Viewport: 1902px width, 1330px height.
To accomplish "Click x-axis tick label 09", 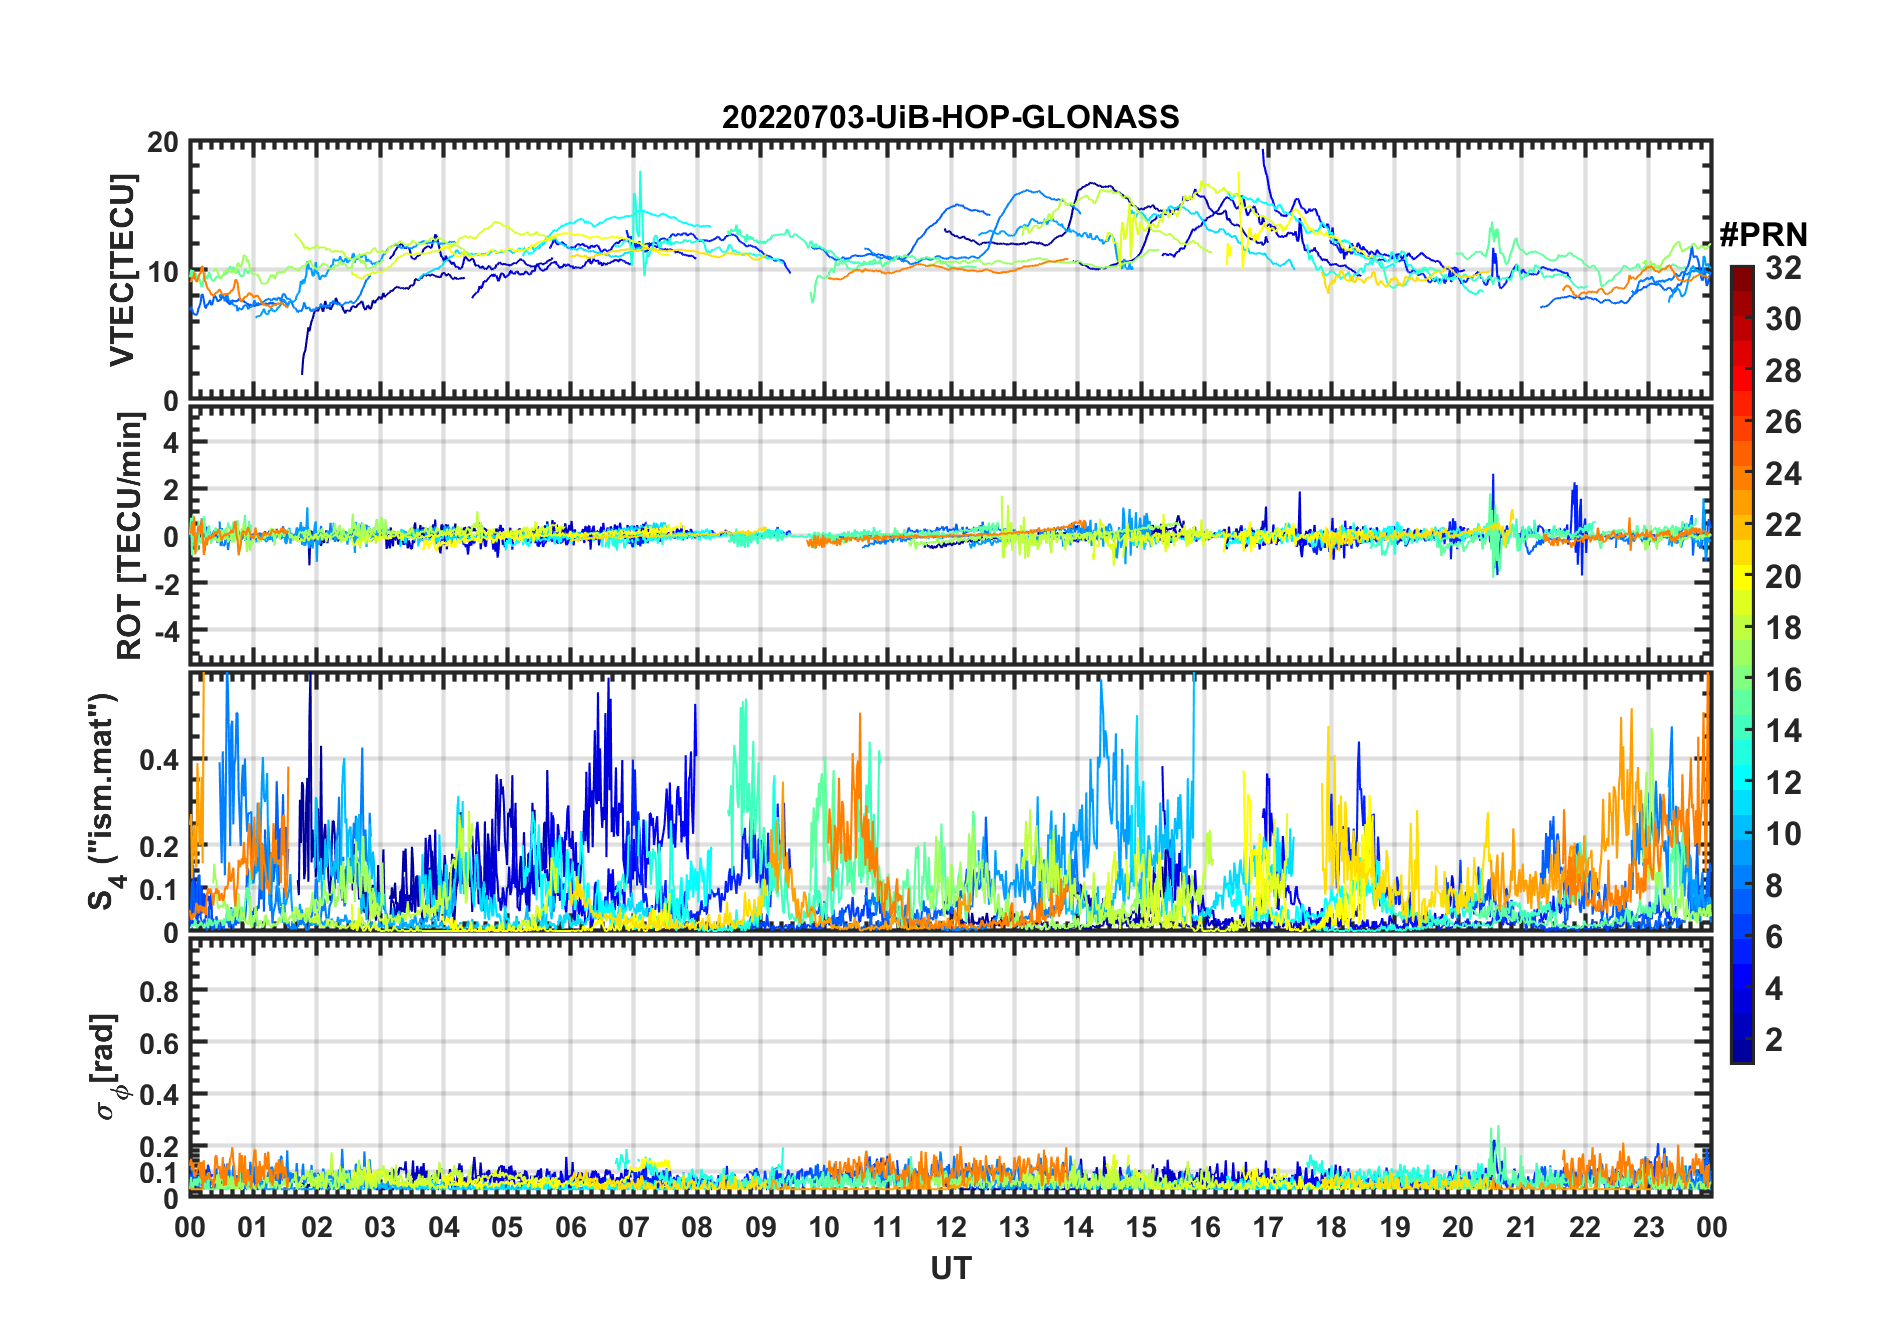I will tap(761, 1227).
